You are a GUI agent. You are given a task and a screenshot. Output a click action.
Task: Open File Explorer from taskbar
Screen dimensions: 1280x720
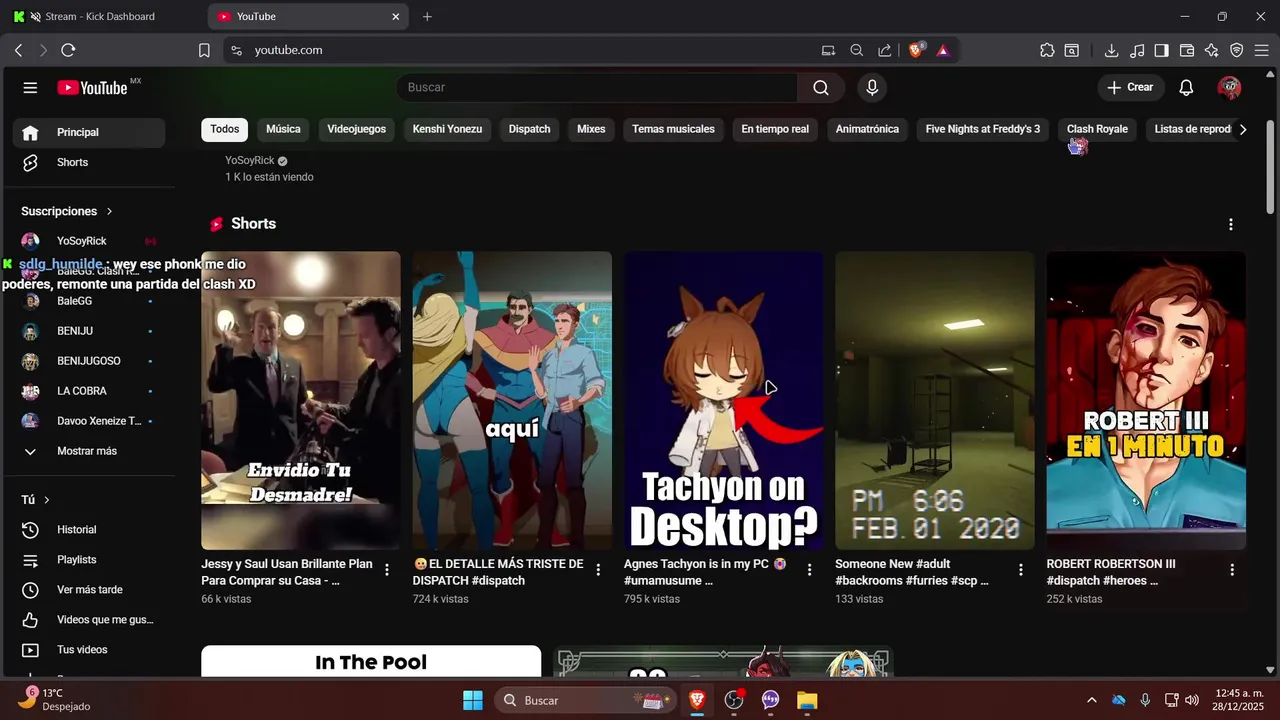click(807, 701)
